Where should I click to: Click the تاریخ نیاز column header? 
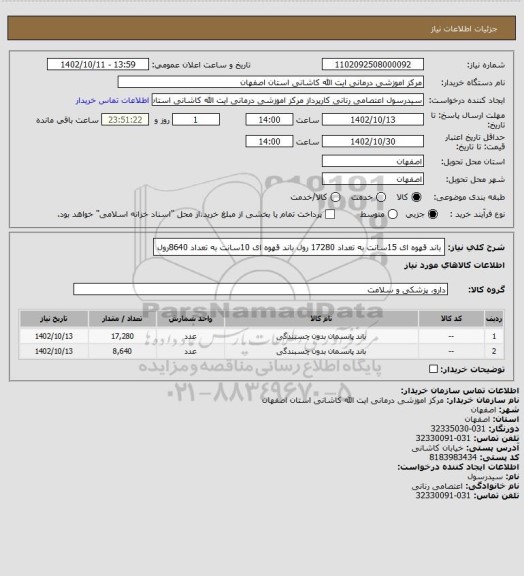click(x=54, y=318)
